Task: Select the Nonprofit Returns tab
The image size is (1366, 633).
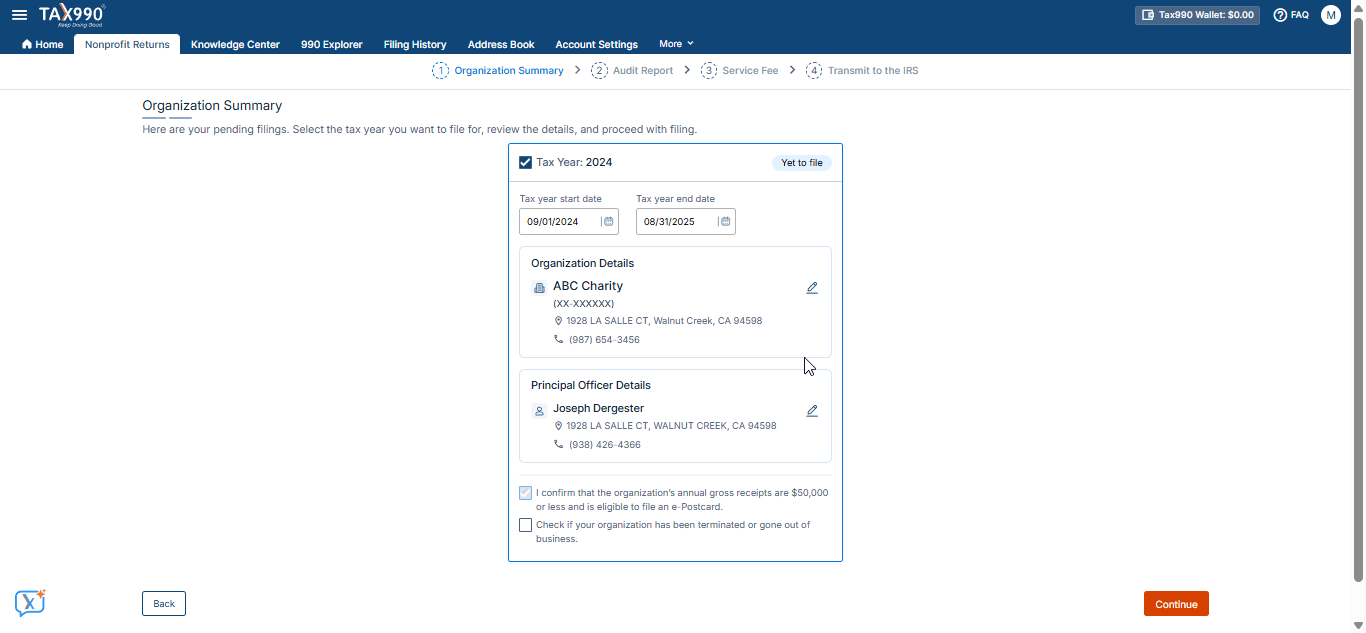Action: coord(127,44)
